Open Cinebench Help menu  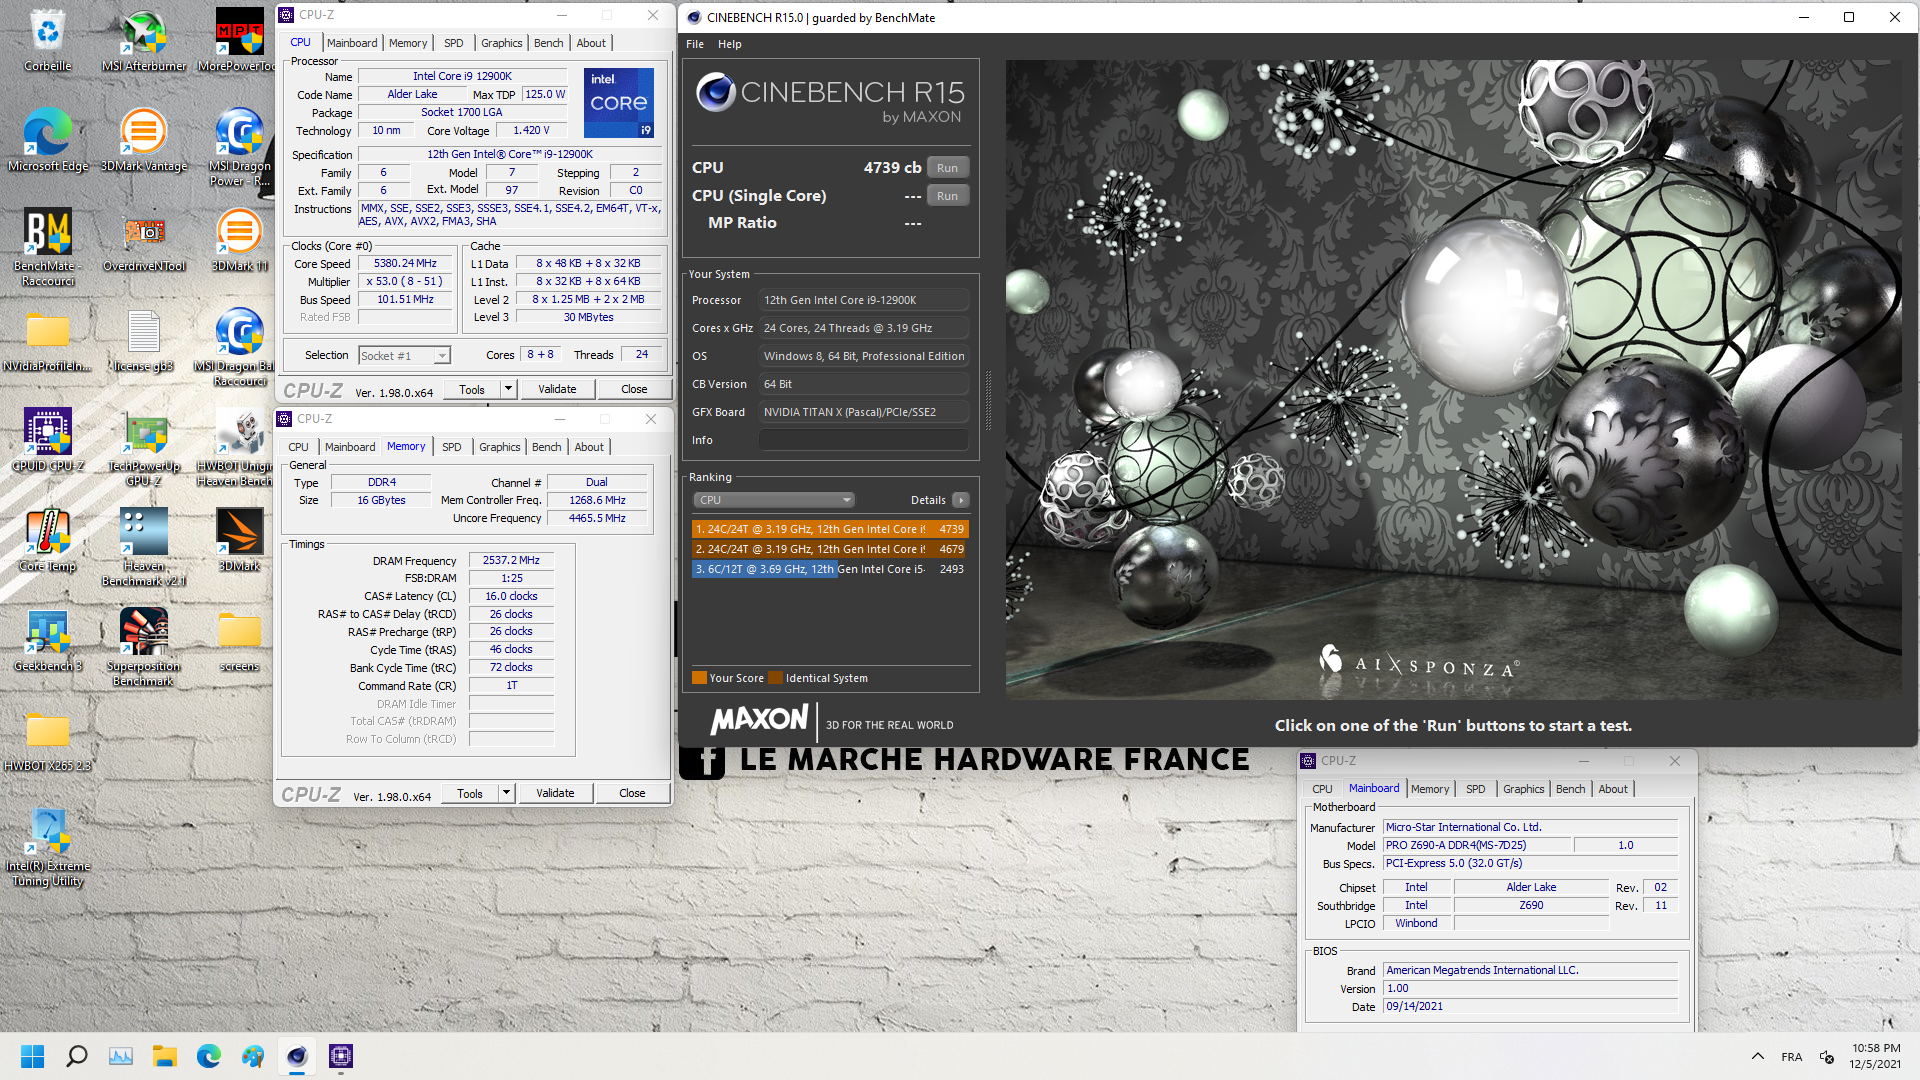pyautogui.click(x=730, y=44)
